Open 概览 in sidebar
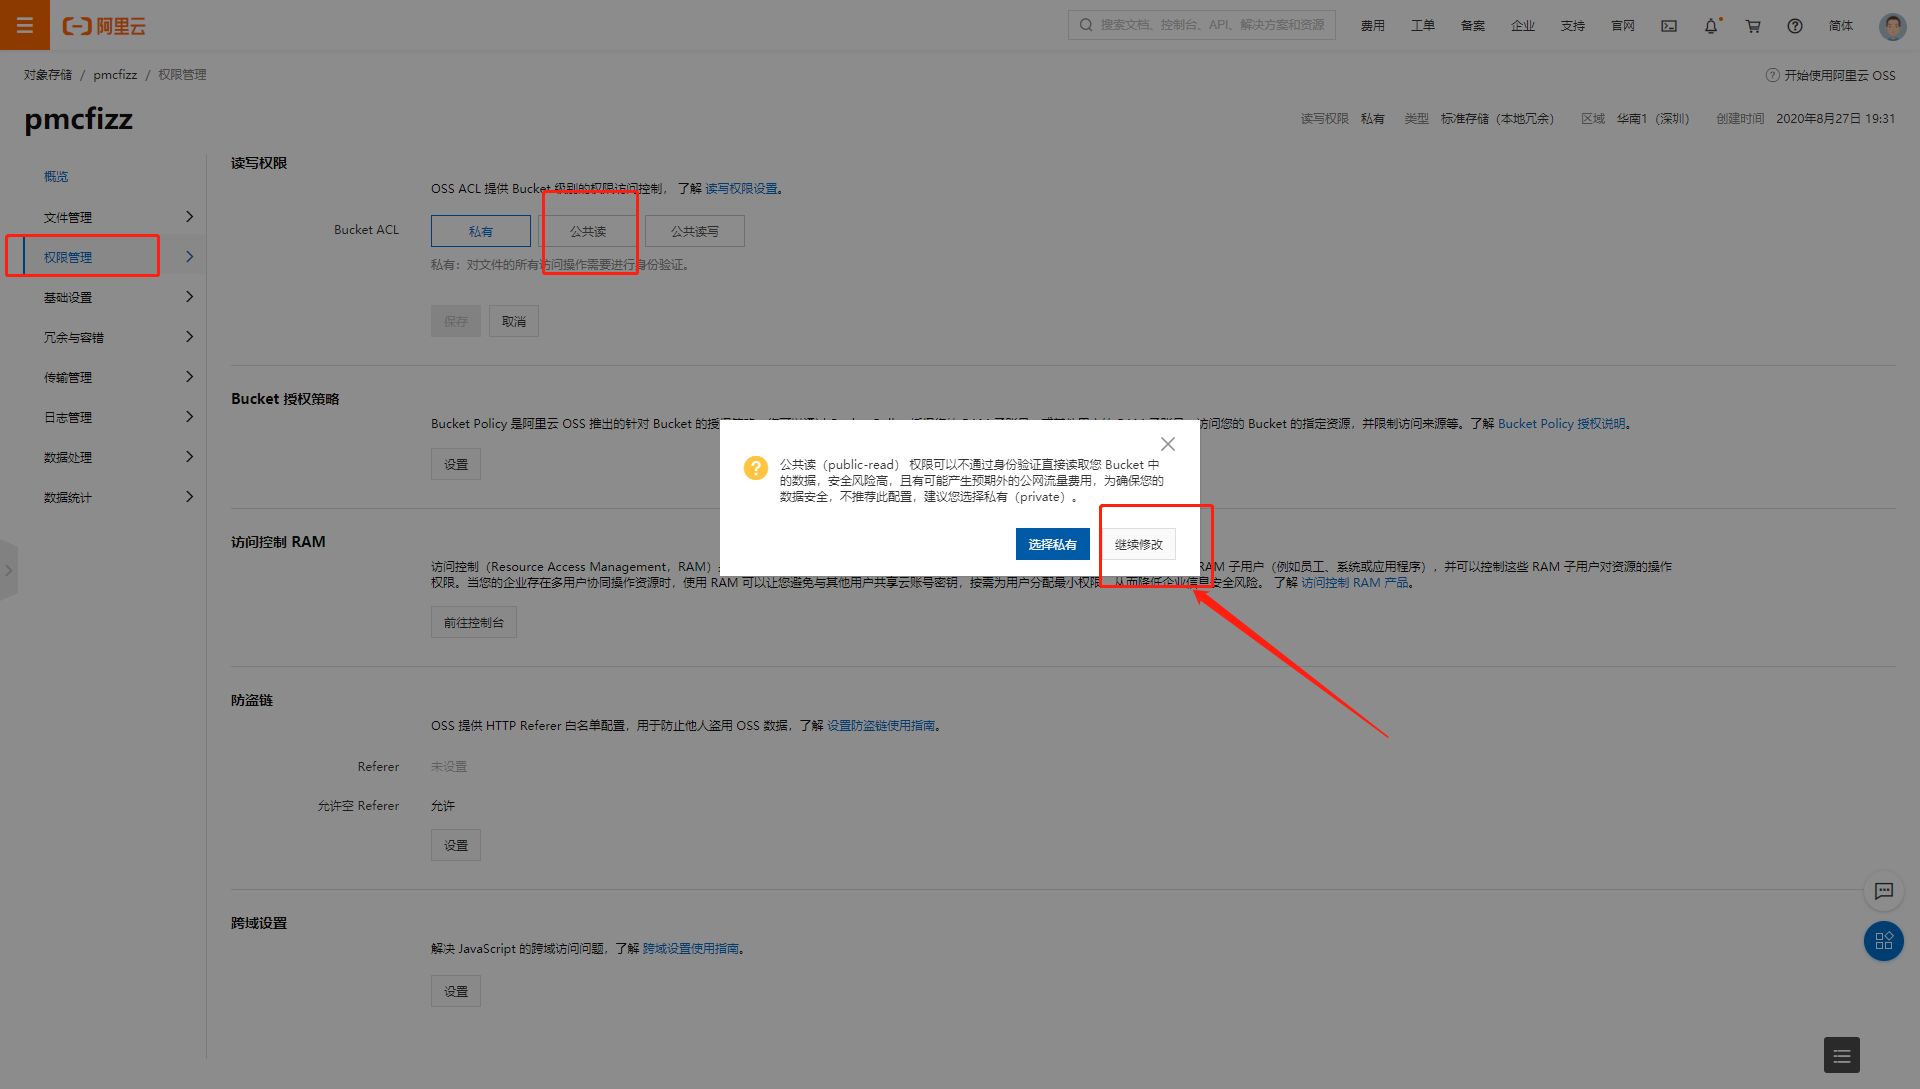The image size is (1920, 1089). click(x=56, y=176)
